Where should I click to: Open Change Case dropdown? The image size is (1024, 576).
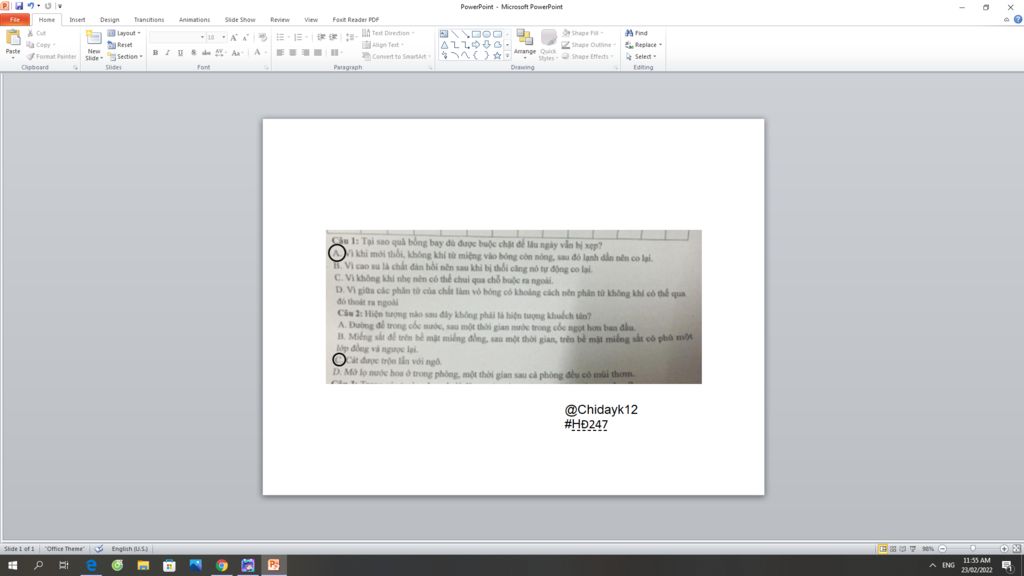(237, 53)
